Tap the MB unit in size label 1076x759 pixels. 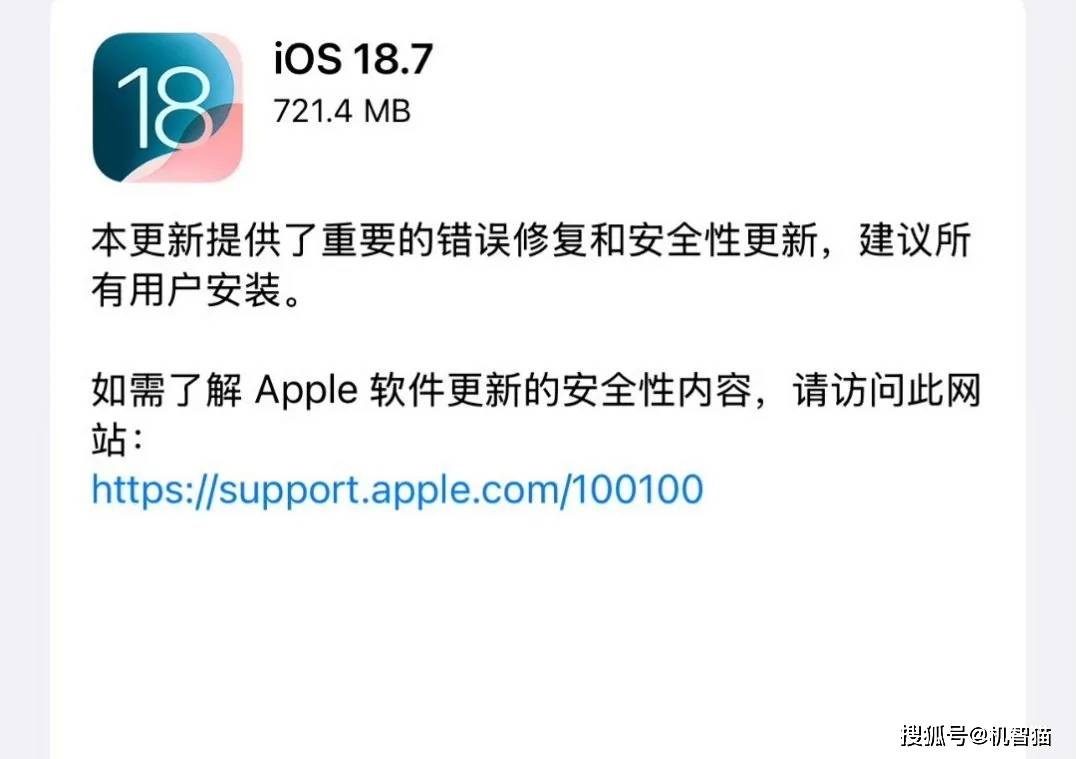[x=387, y=110]
